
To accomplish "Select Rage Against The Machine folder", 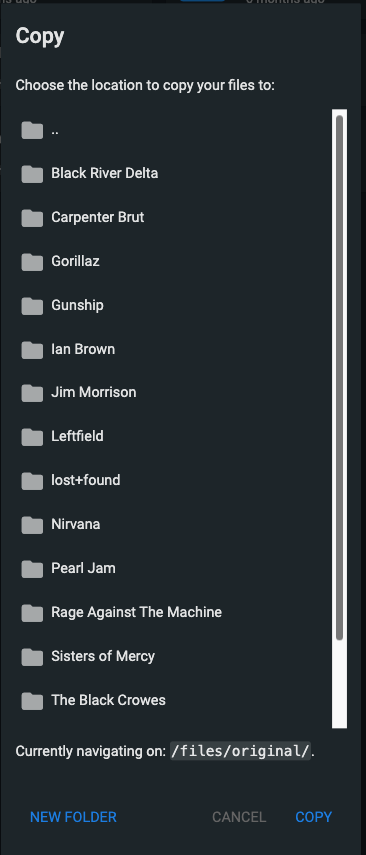I will (x=173, y=612).
